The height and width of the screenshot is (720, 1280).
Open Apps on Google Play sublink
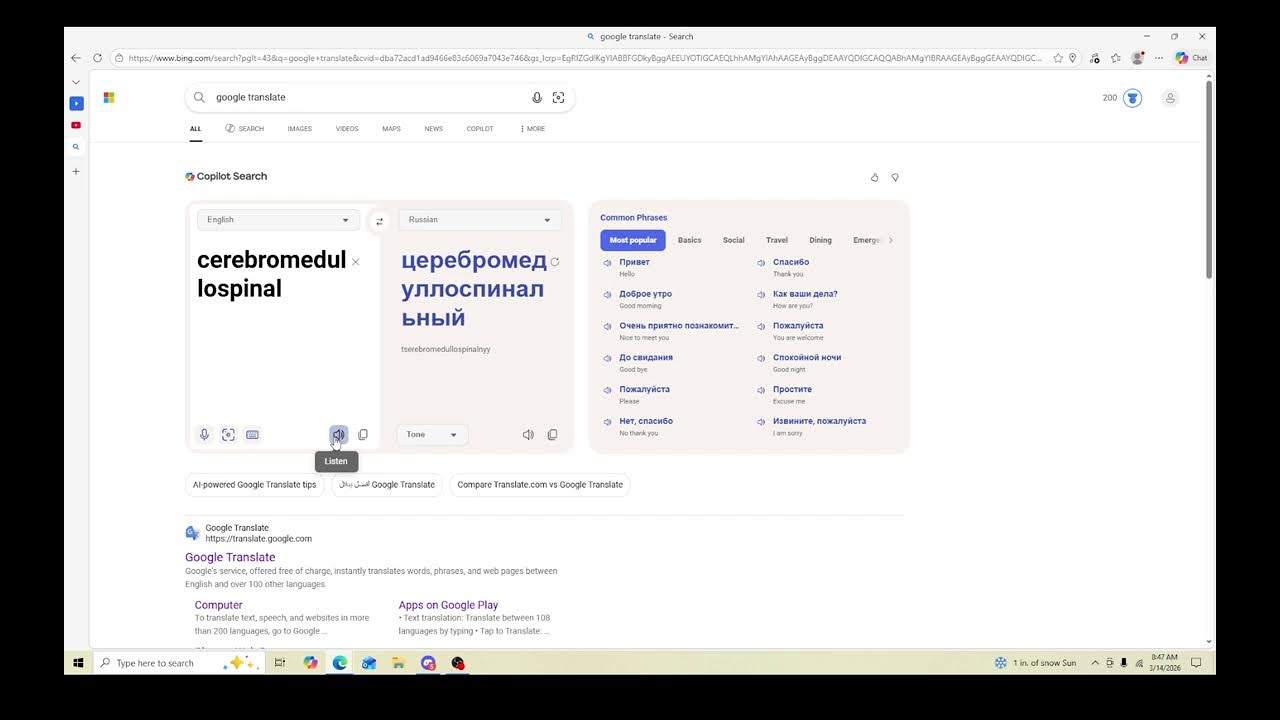click(448, 605)
